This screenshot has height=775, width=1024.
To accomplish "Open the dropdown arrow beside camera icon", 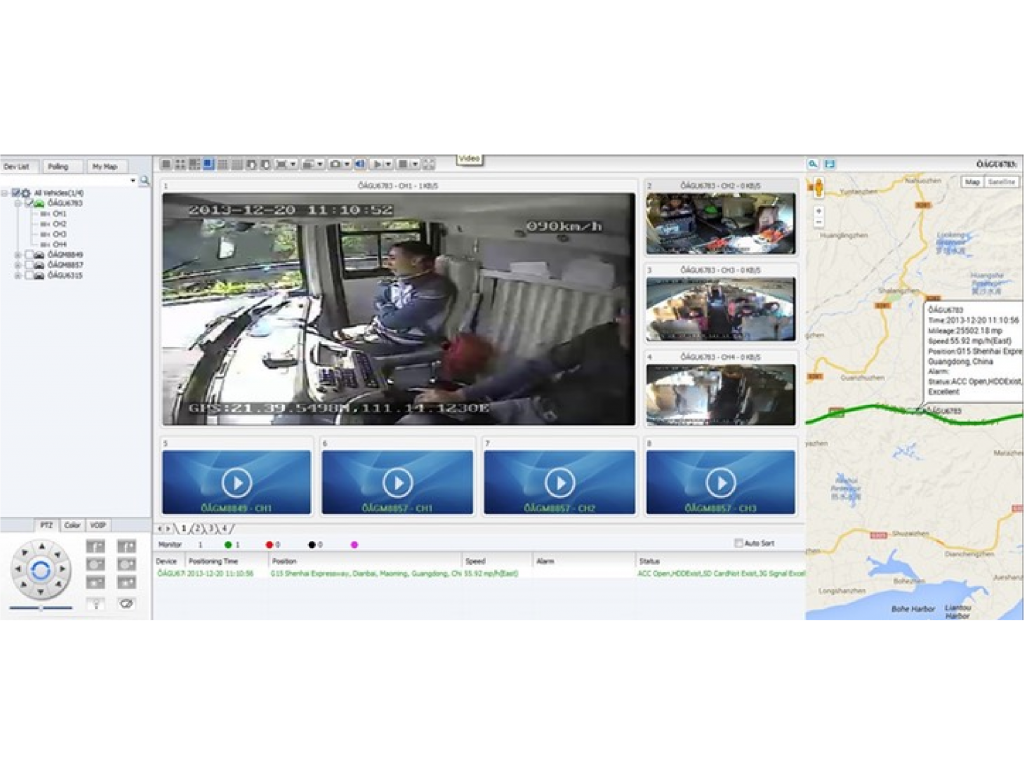I will (347, 164).
